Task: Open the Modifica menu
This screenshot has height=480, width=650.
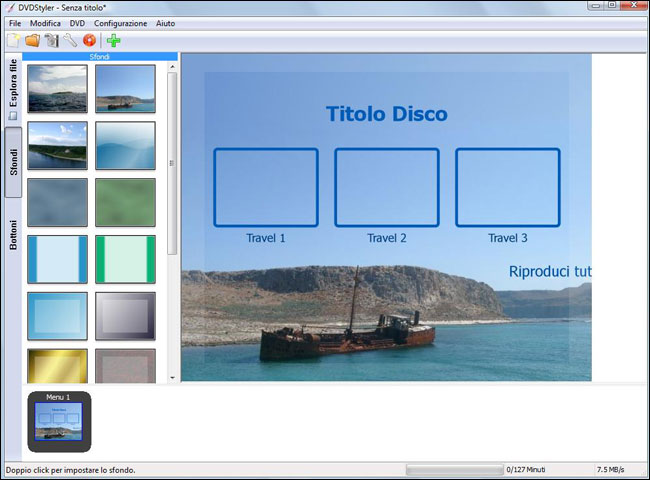Action: pos(45,24)
